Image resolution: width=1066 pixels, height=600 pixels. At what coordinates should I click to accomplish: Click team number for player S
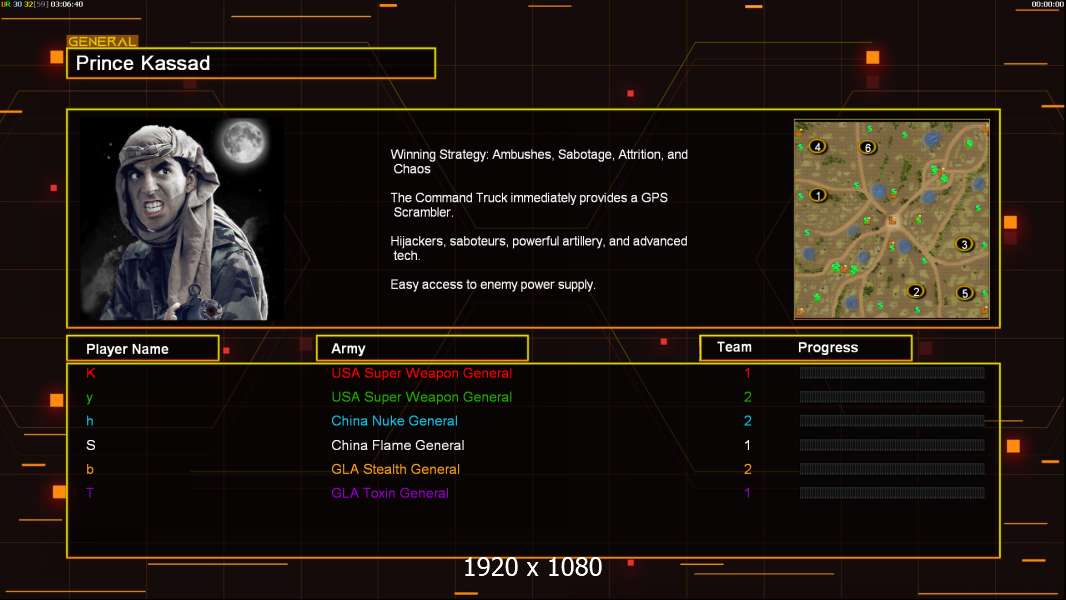[747, 445]
